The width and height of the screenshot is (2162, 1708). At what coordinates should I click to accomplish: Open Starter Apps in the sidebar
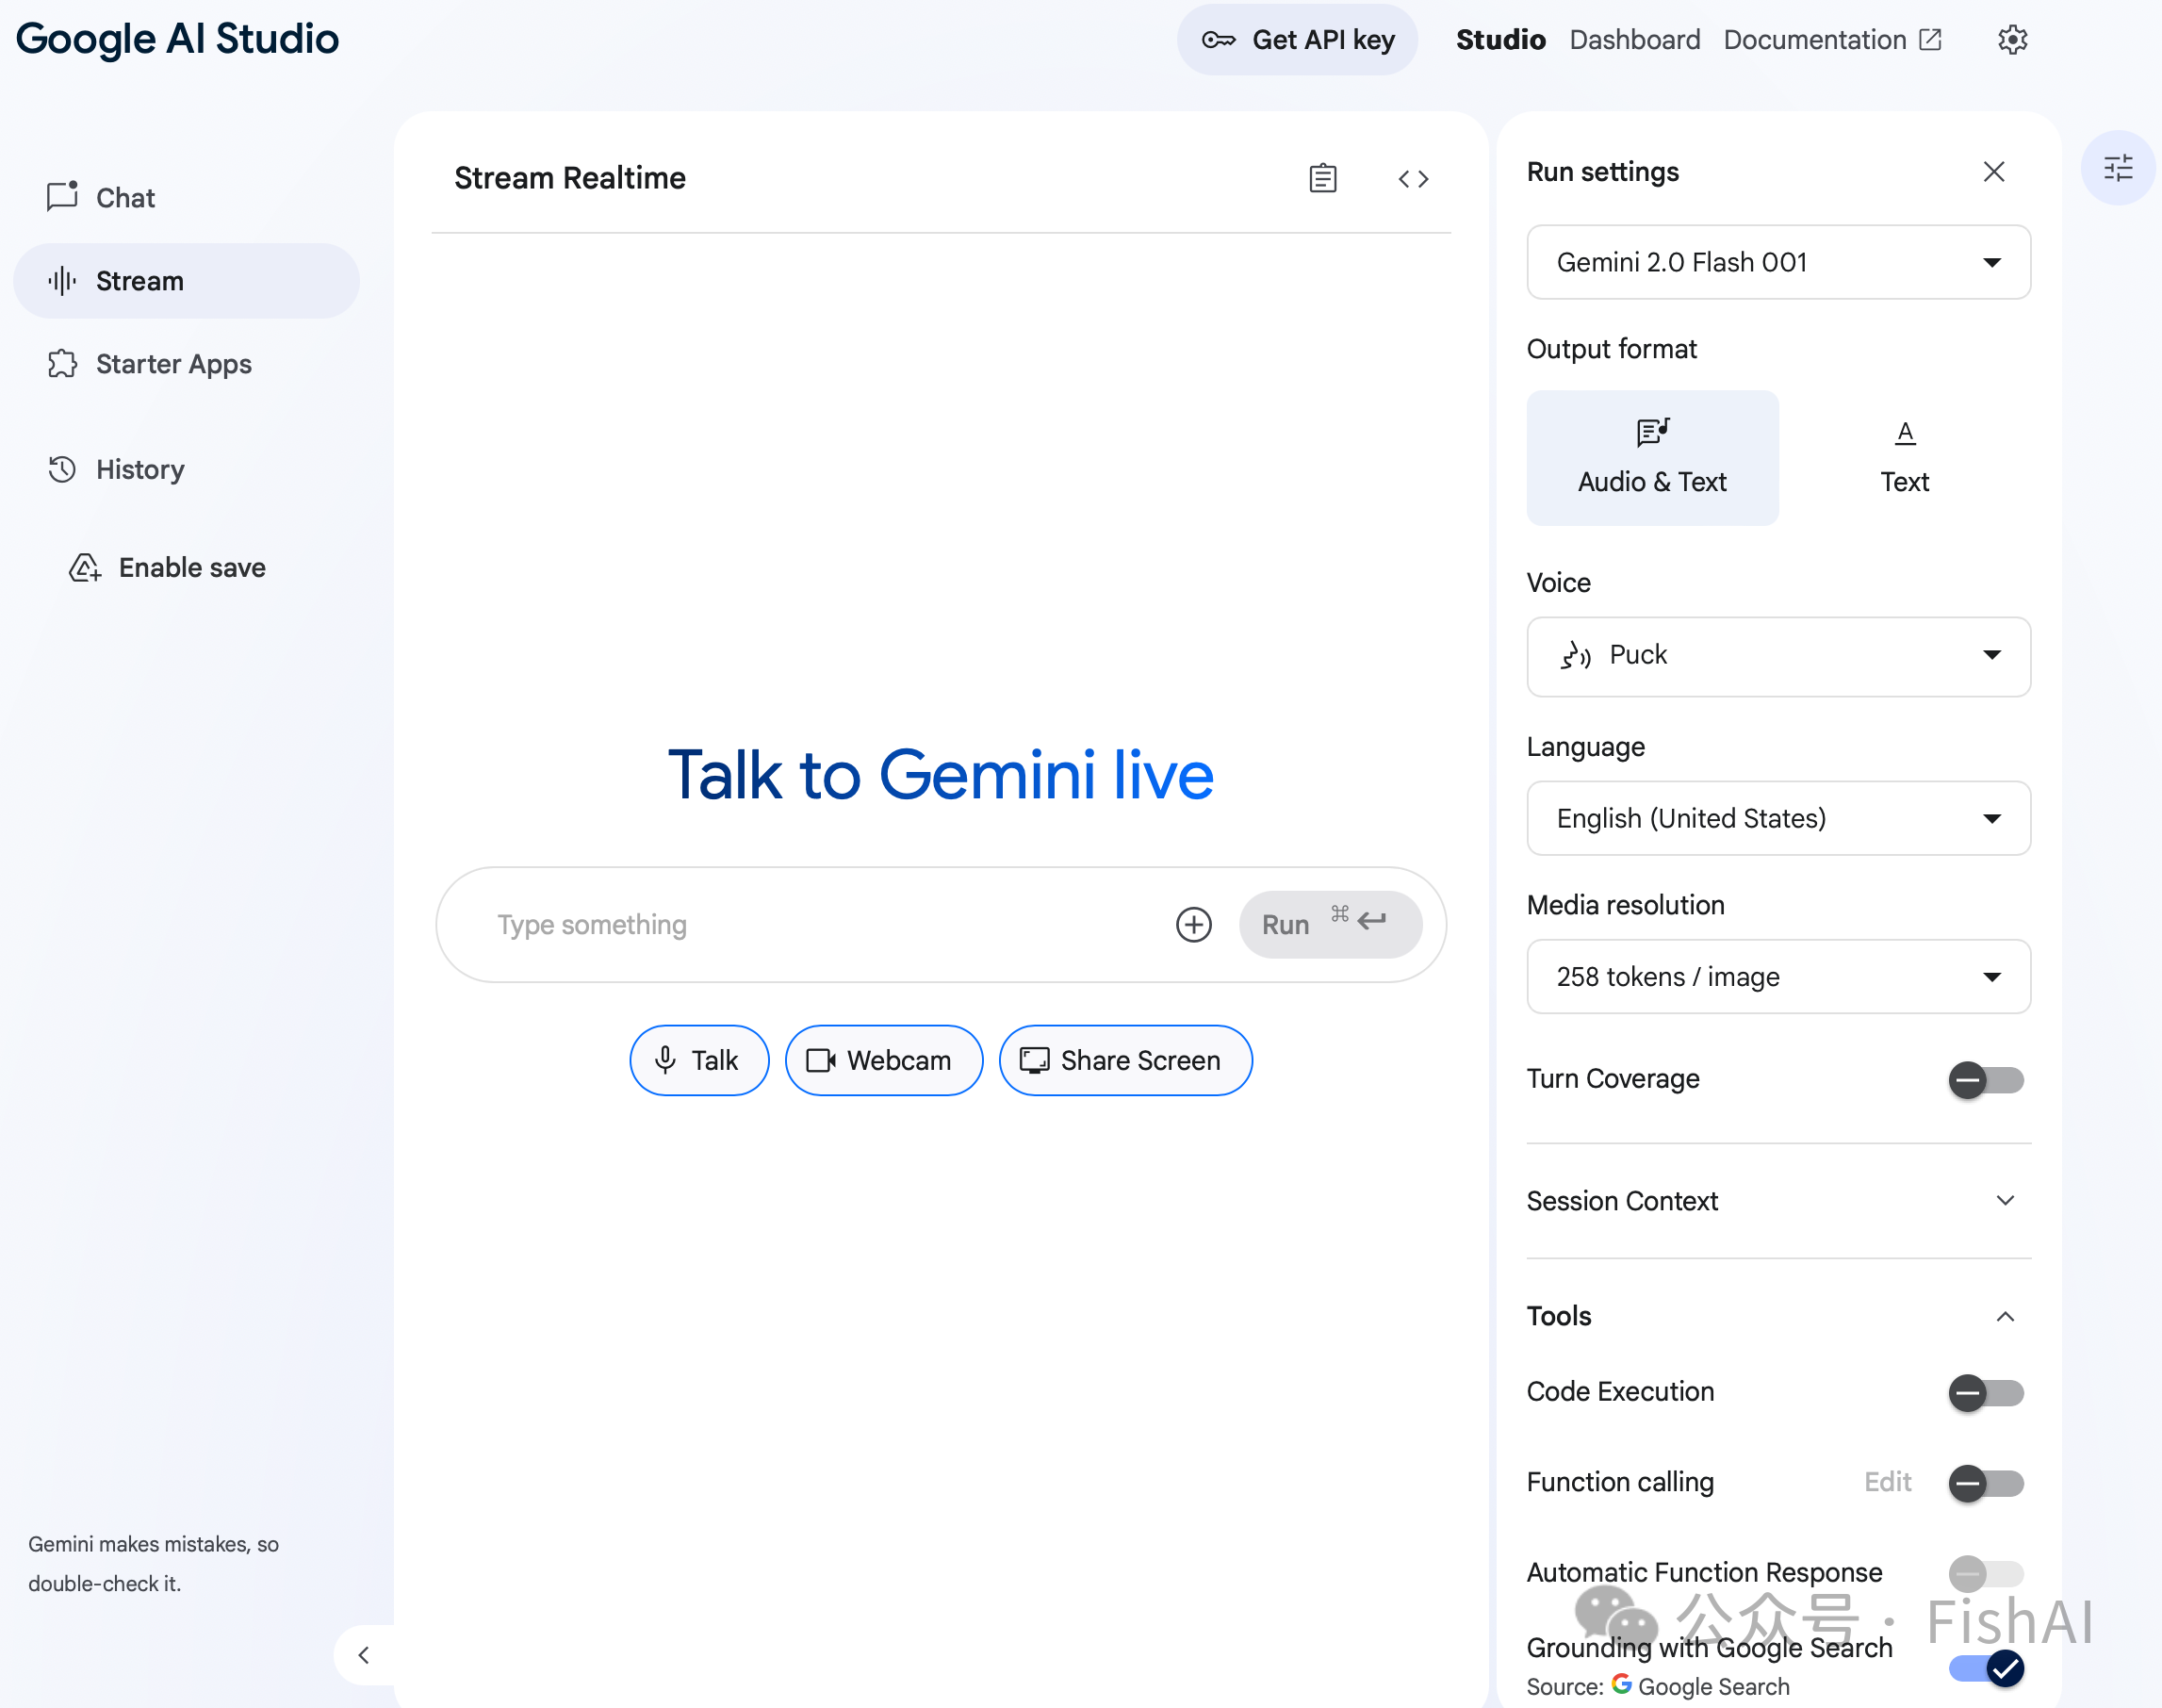(186, 364)
